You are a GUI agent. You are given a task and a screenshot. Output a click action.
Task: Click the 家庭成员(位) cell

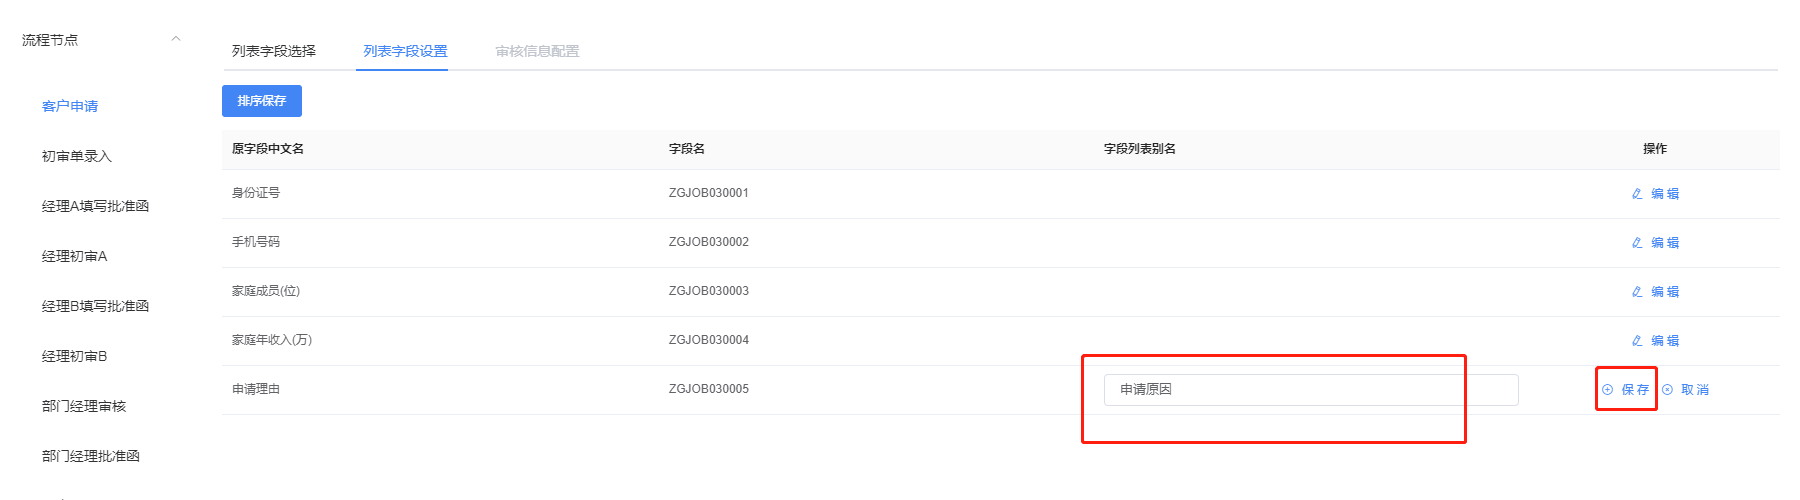[x=266, y=291]
